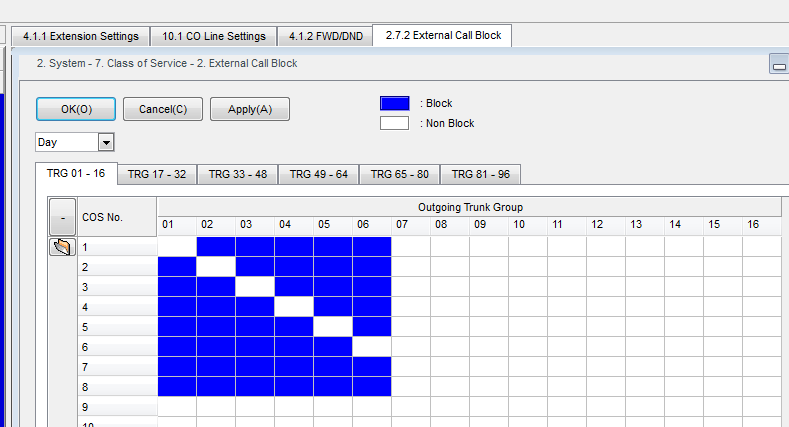Viewport: 789px width, 427px height.
Task: Confirm settings with OK(O) button
Action: click(x=76, y=109)
